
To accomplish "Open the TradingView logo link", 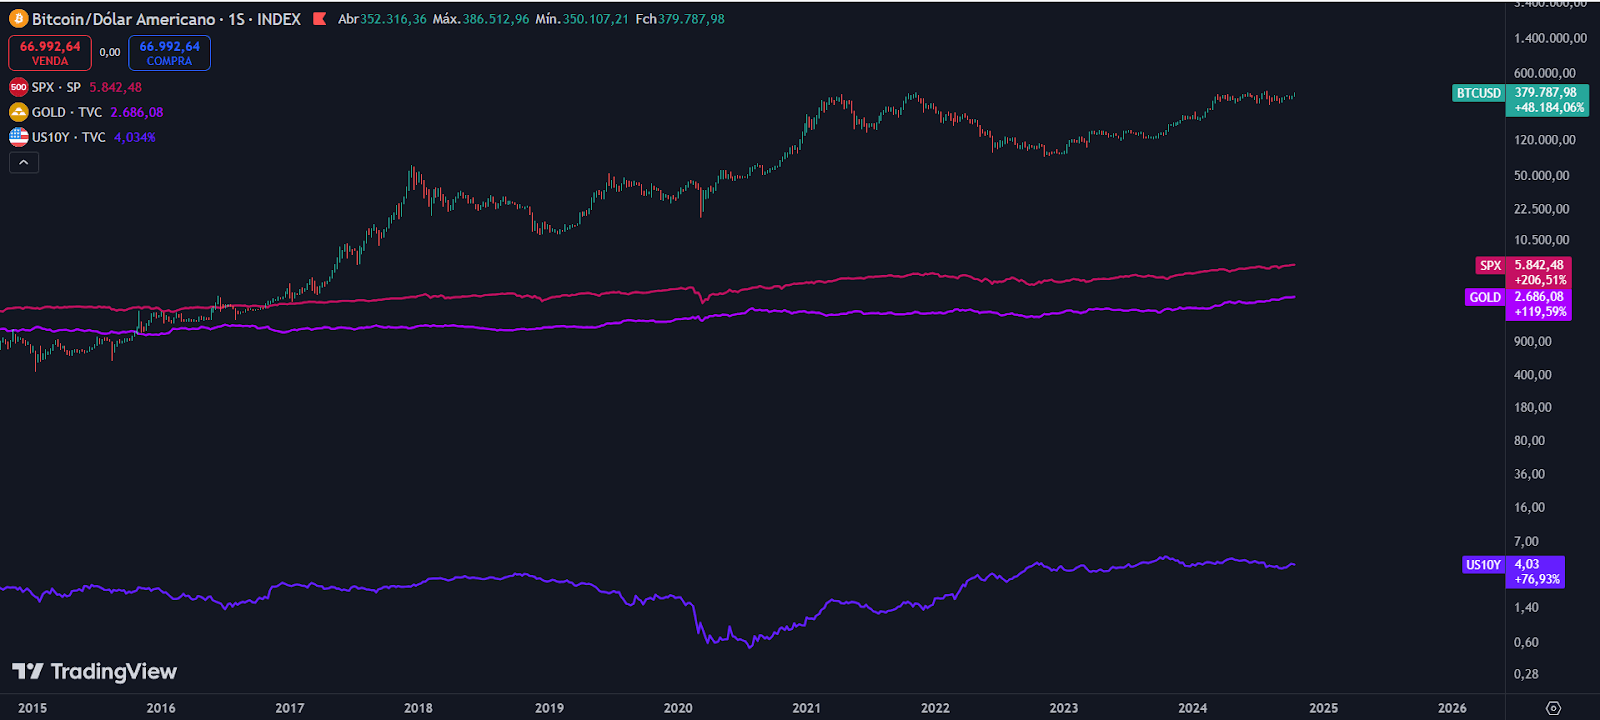I will (x=94, y=671).
